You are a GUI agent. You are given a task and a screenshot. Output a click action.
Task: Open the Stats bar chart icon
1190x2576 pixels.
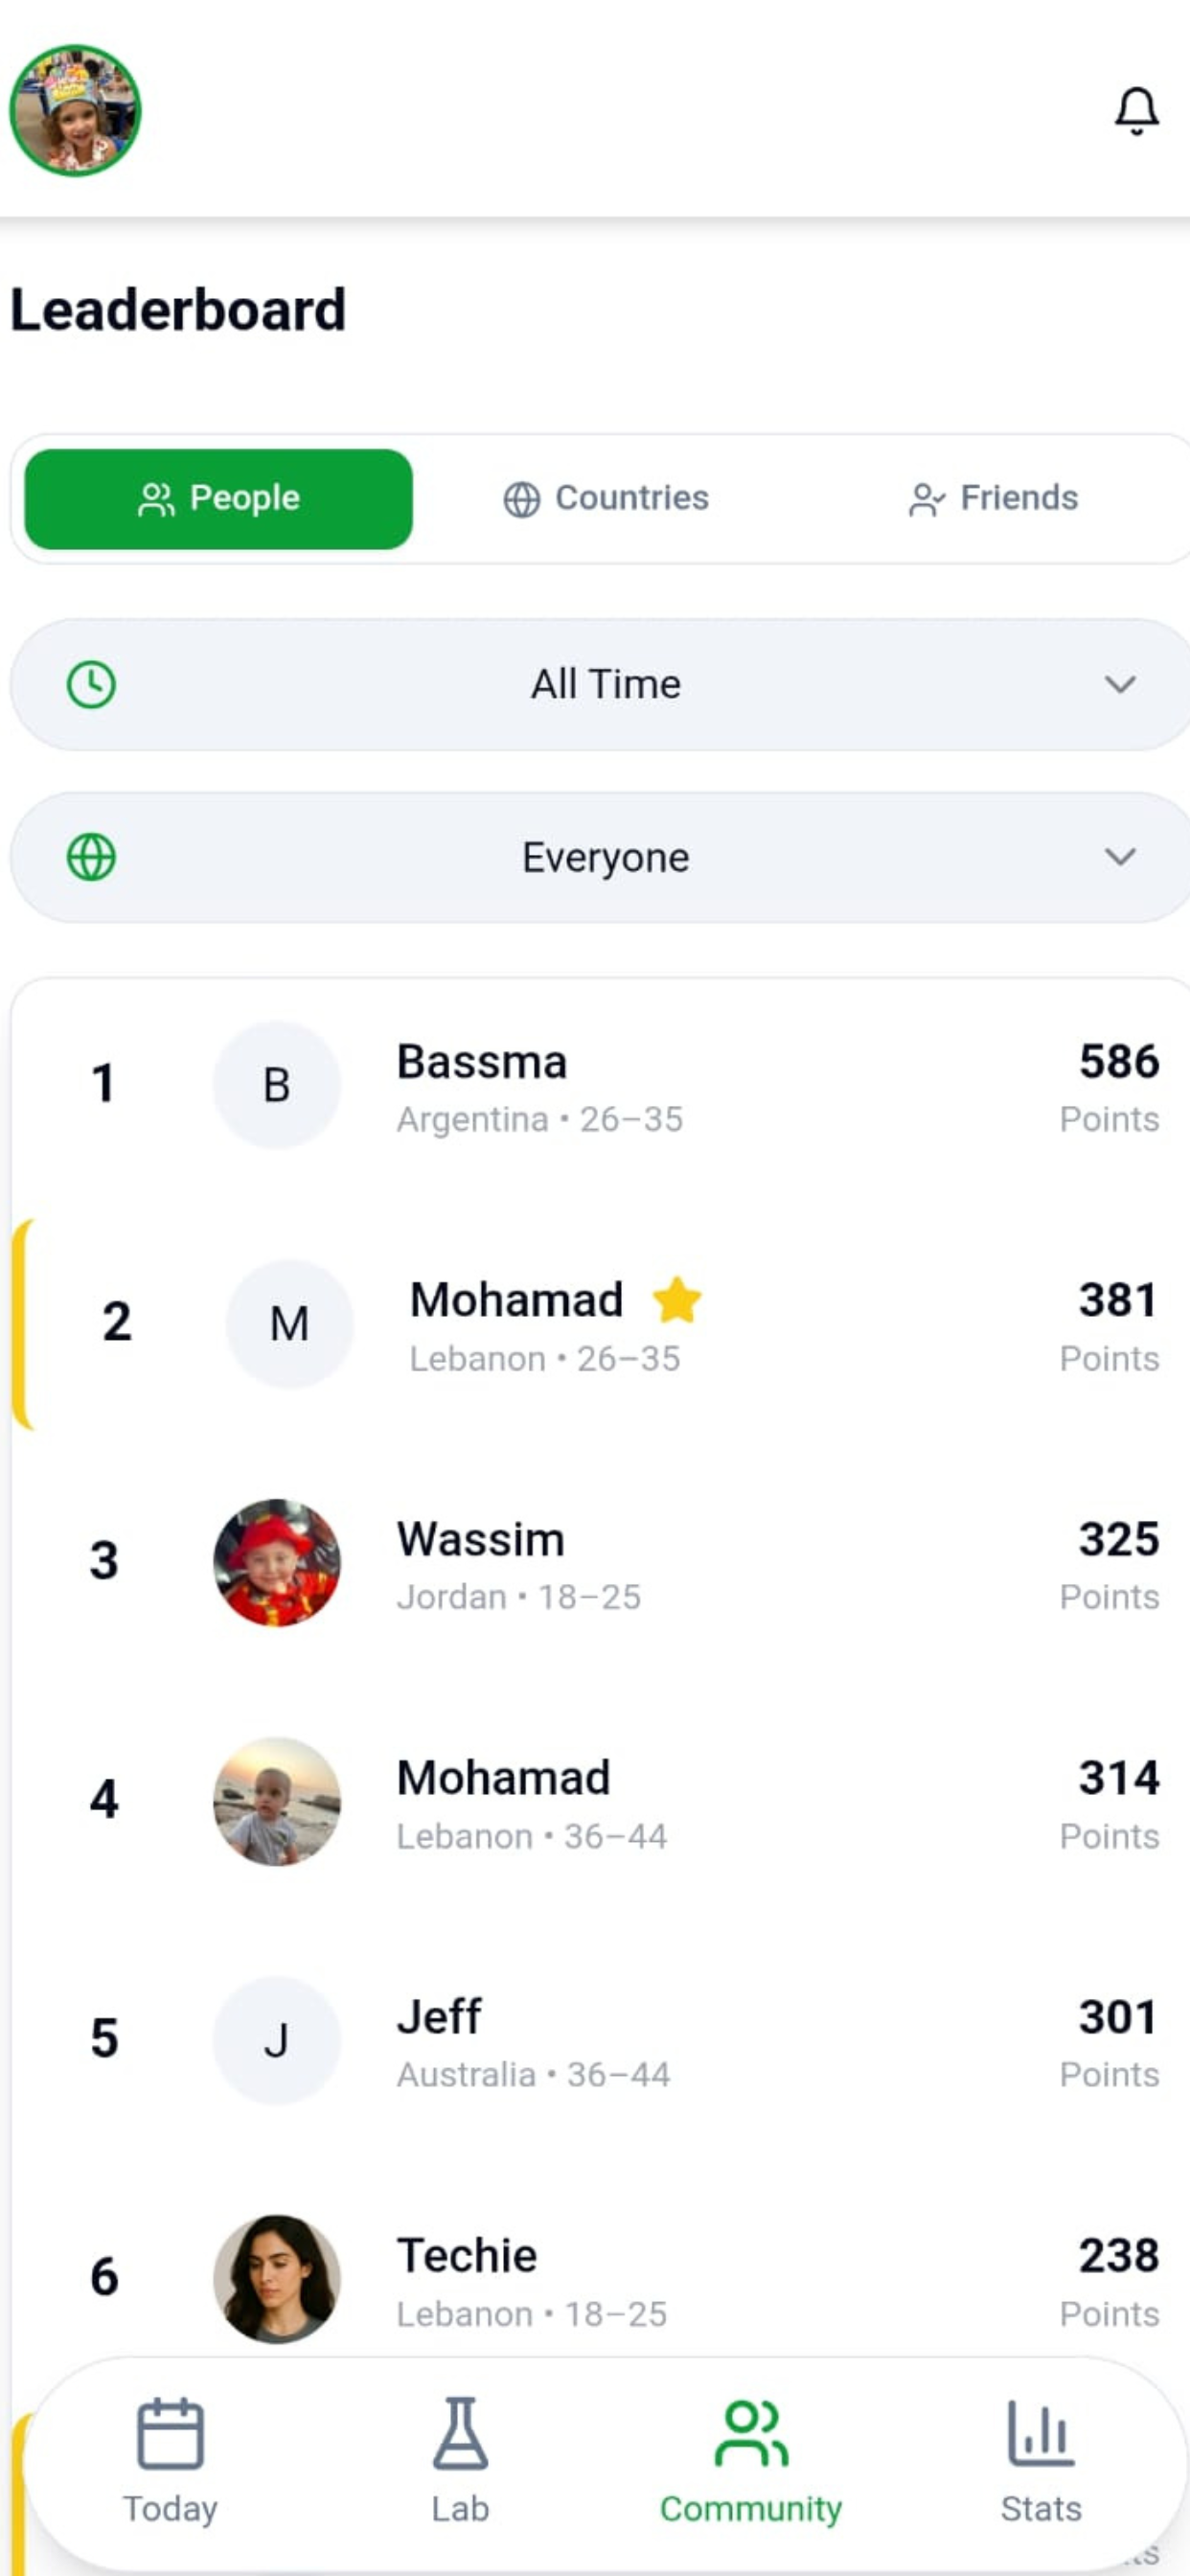(x=1041, y=2432)
